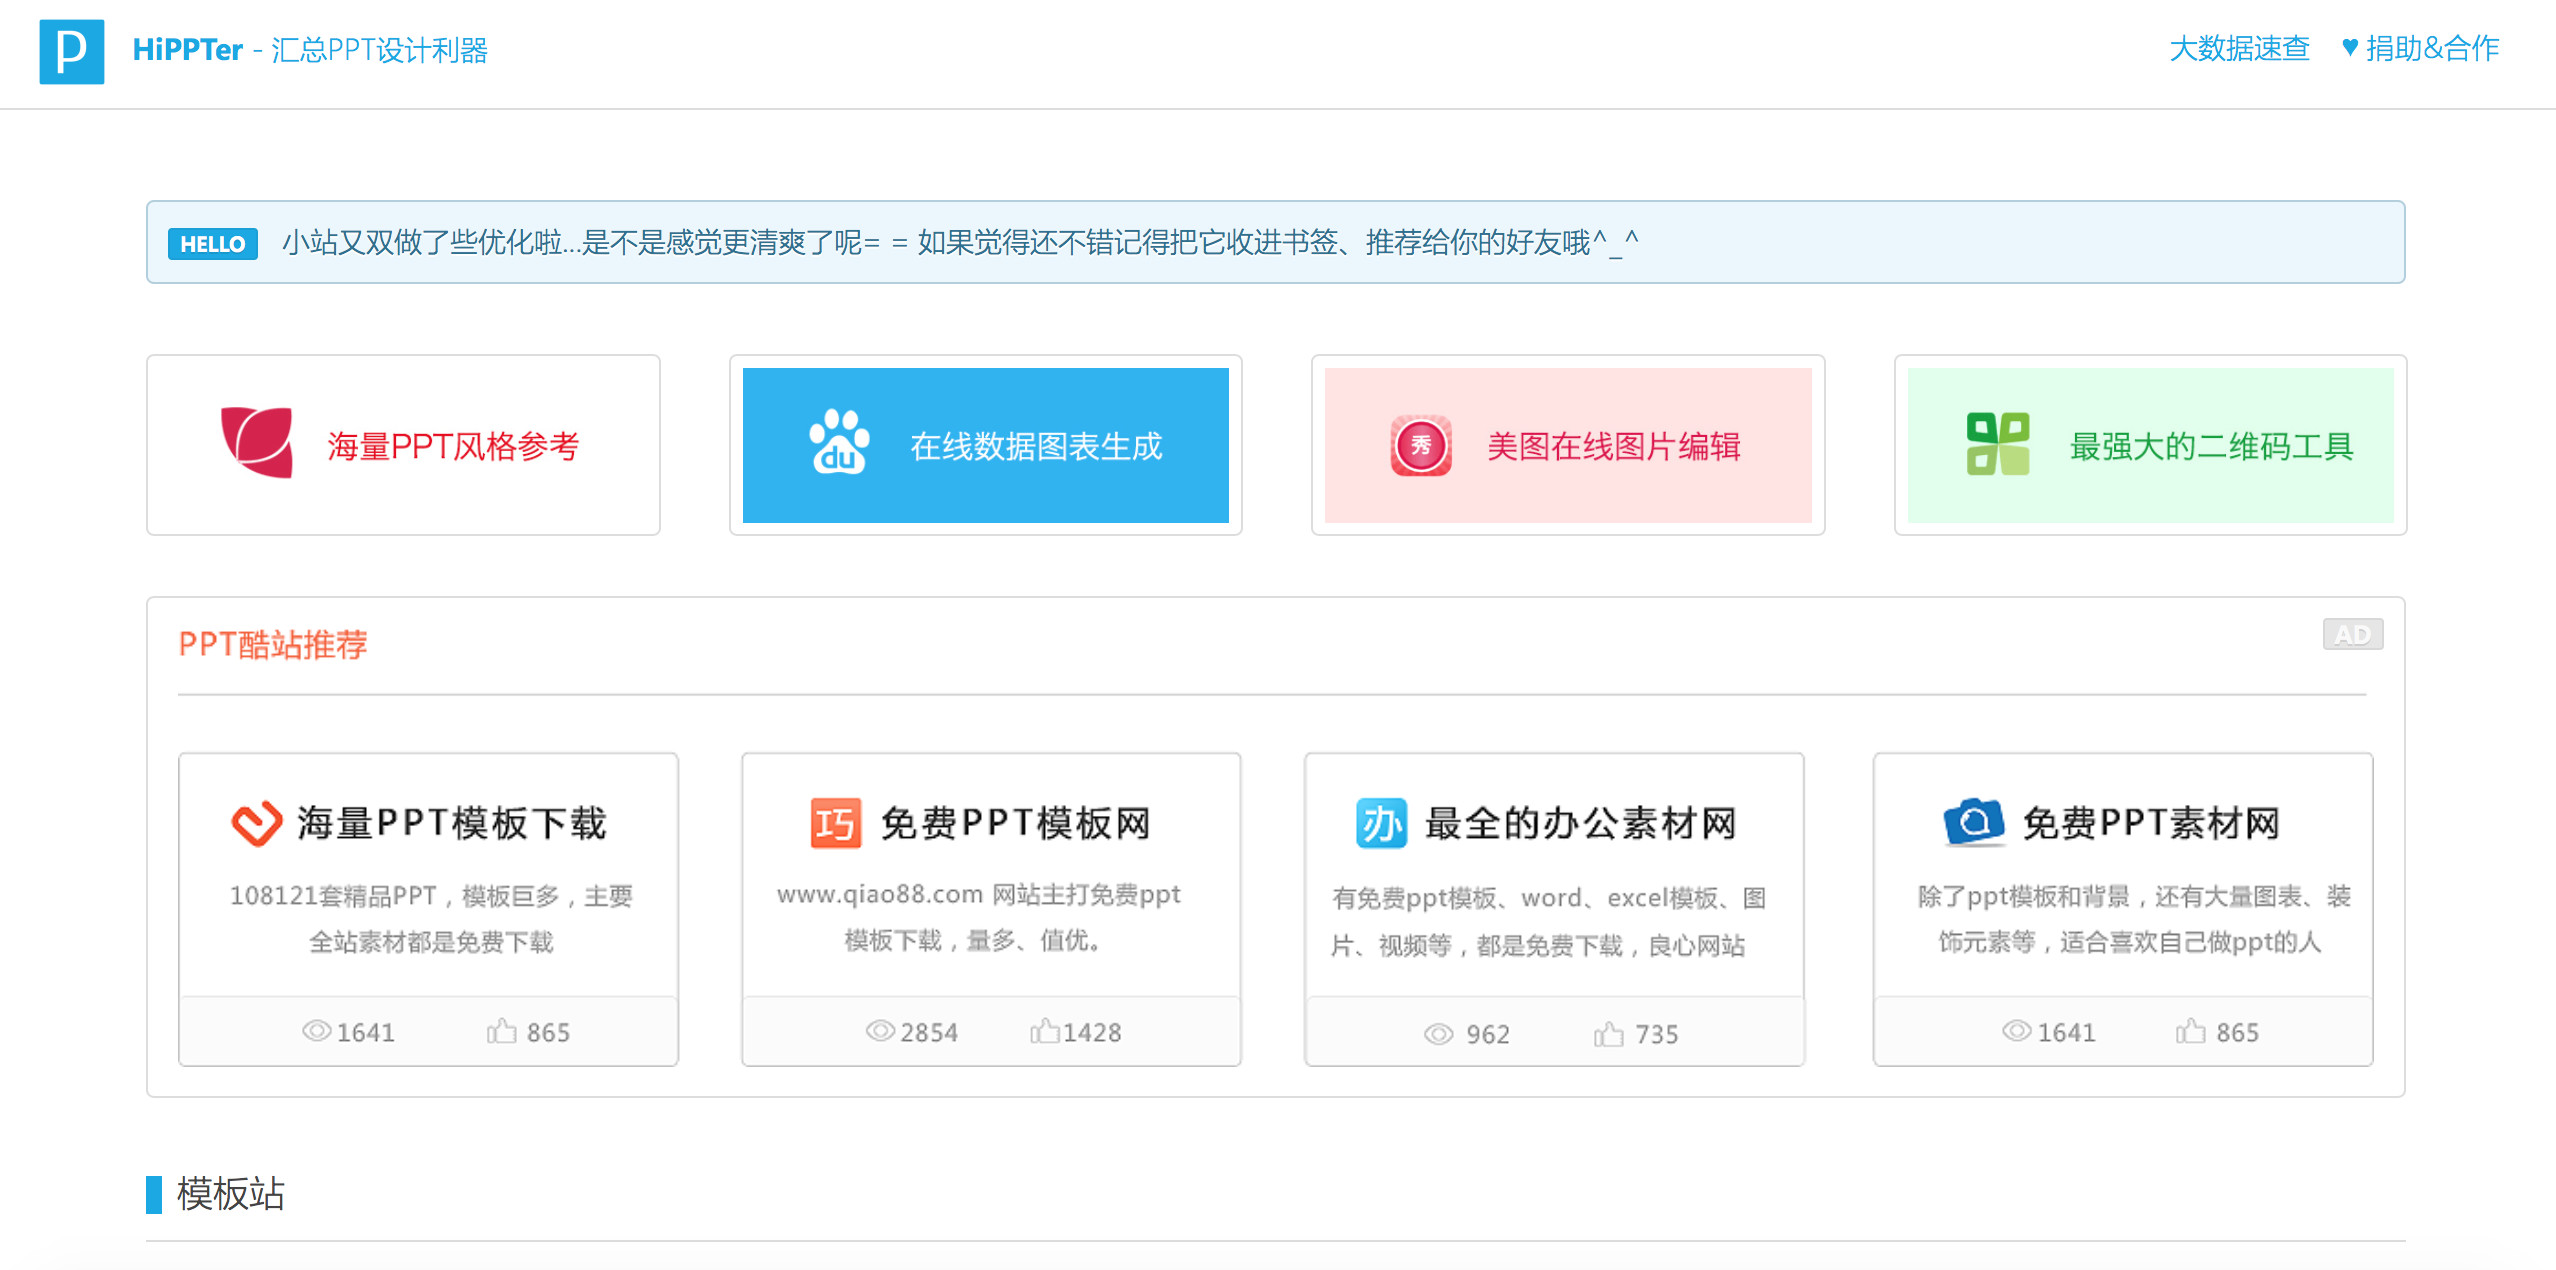Click the HELLO badge in the notice
The image size is (2556, 1270).
coord(212,244)
